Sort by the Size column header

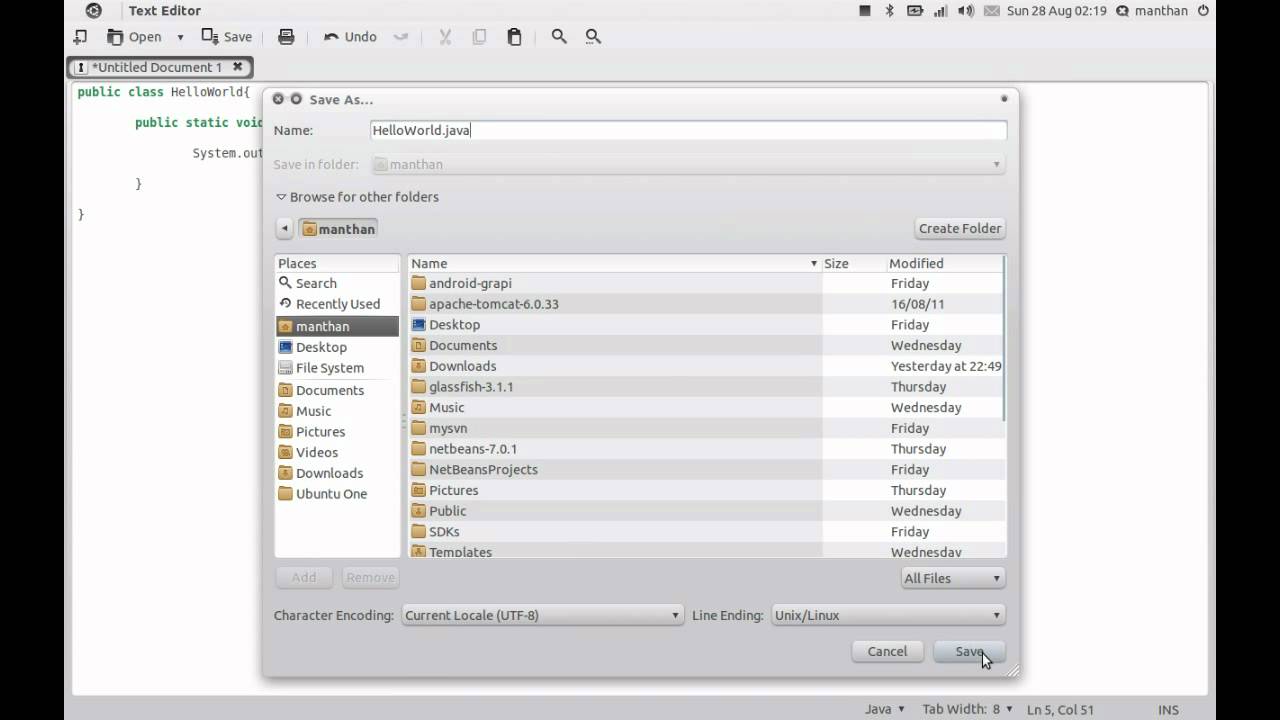point(854,263)
